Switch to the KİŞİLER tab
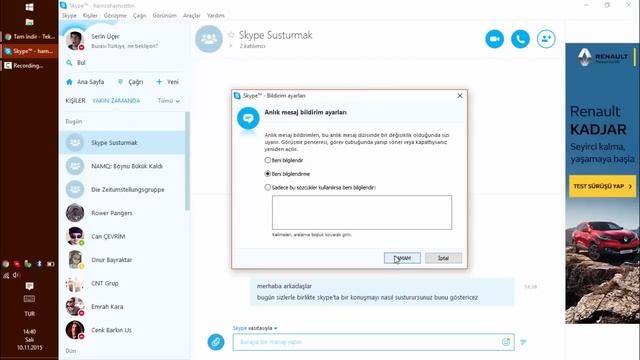Screen dimensions: 640x360 point(76,101)
